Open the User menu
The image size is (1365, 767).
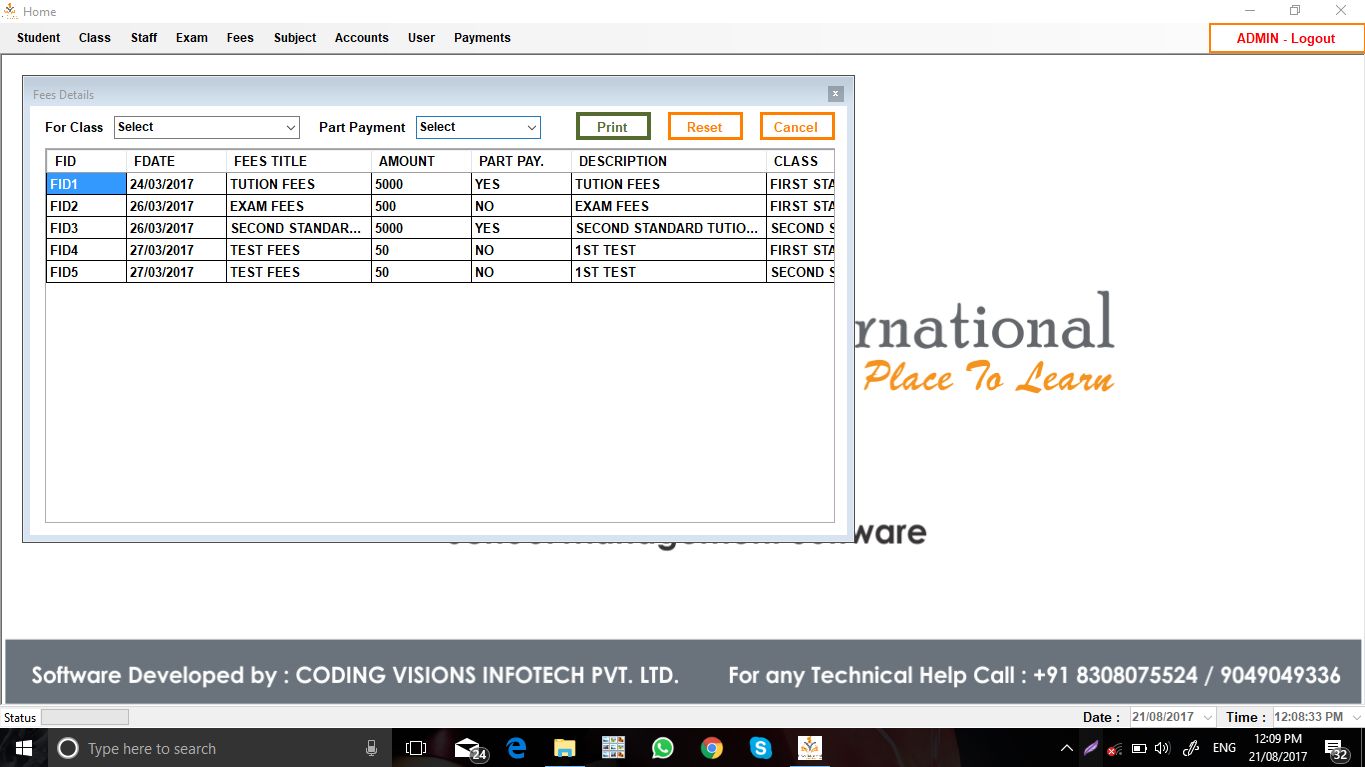click(421, 38)
